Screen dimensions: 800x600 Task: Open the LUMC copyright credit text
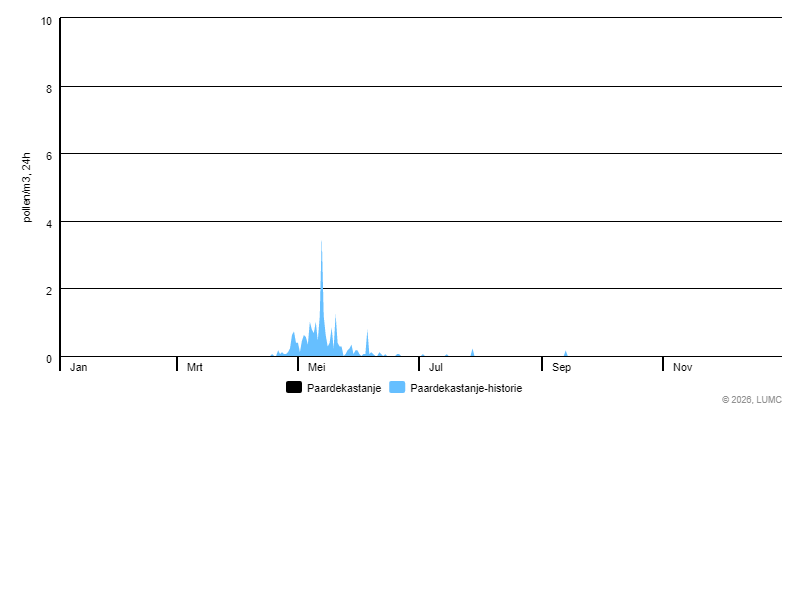[751, 399]
